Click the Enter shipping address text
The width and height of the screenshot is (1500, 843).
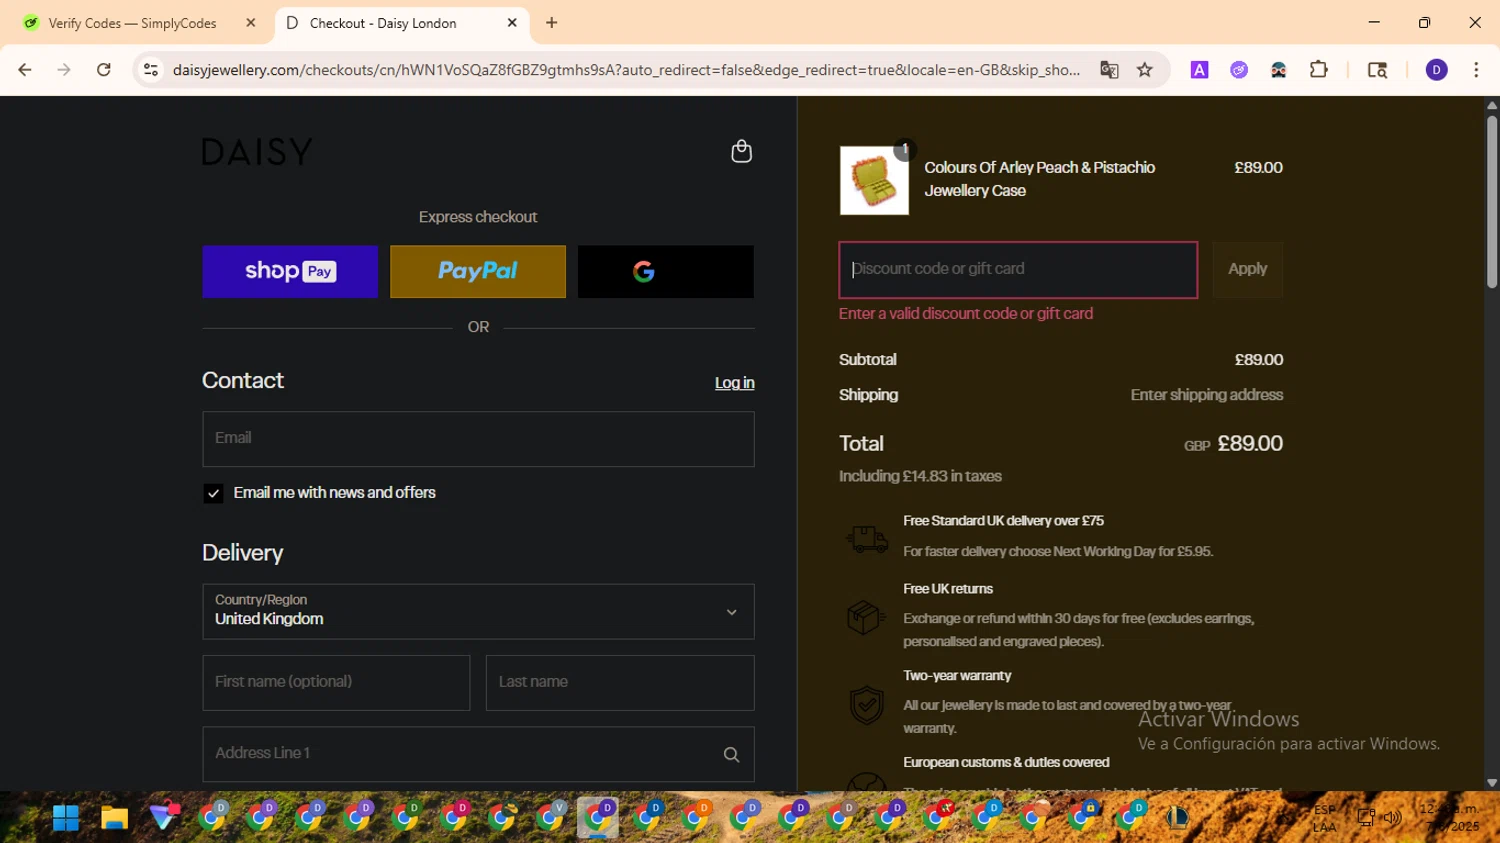click(x=1206, y=395)
